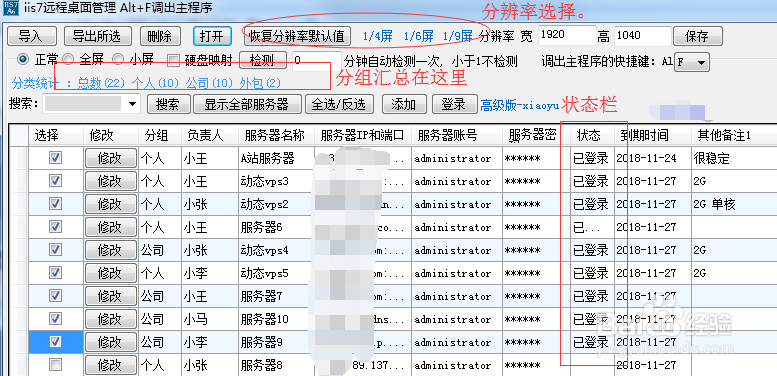Image resolution: width=777 pixels, height=376 pixels.
Task: Click the 高级版-xiaoyu link
Action: click(x=519, y=105)
